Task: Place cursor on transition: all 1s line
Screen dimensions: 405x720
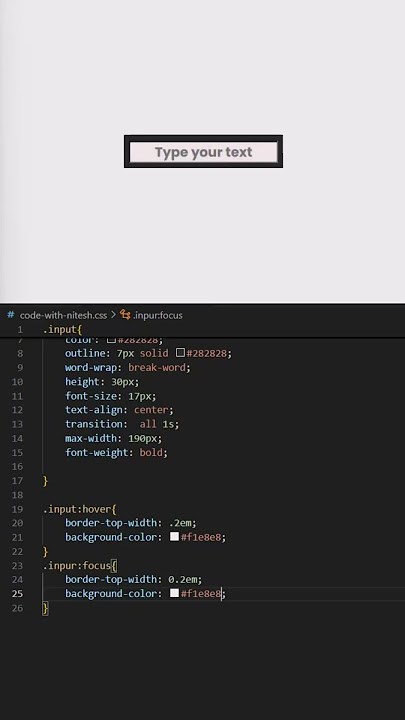Action: point(122,424)
